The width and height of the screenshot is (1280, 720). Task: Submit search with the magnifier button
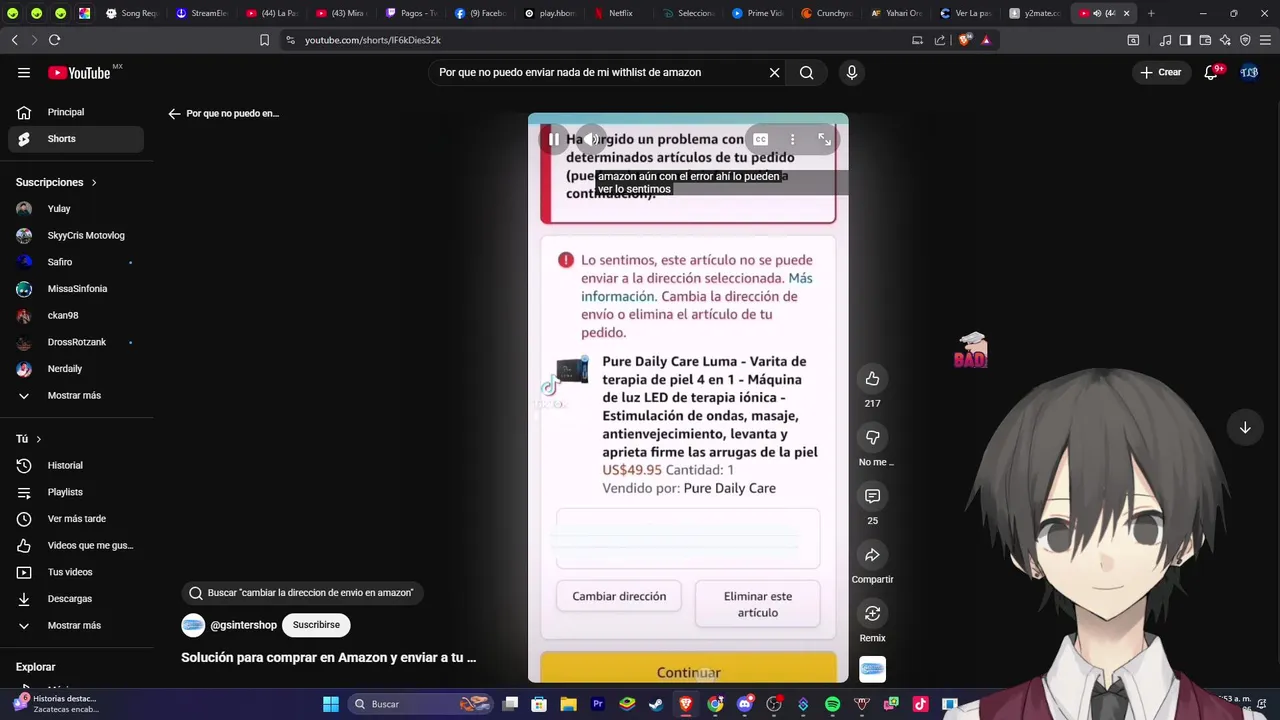click(806, 72)
